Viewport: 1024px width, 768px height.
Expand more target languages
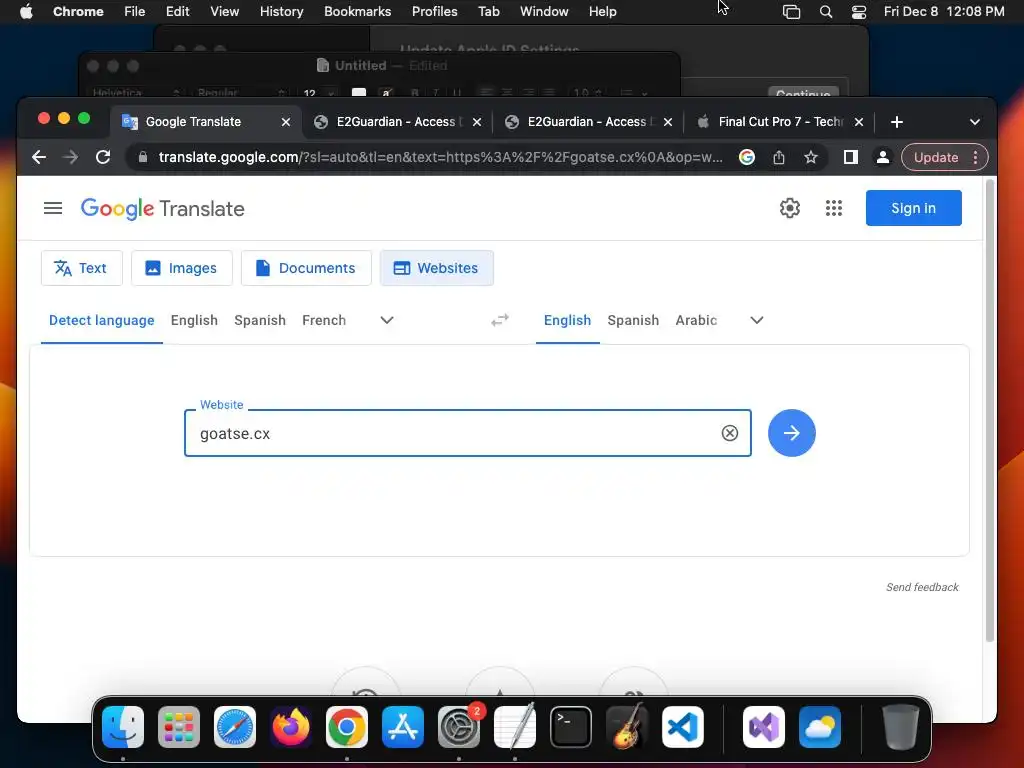click(756, 320)
